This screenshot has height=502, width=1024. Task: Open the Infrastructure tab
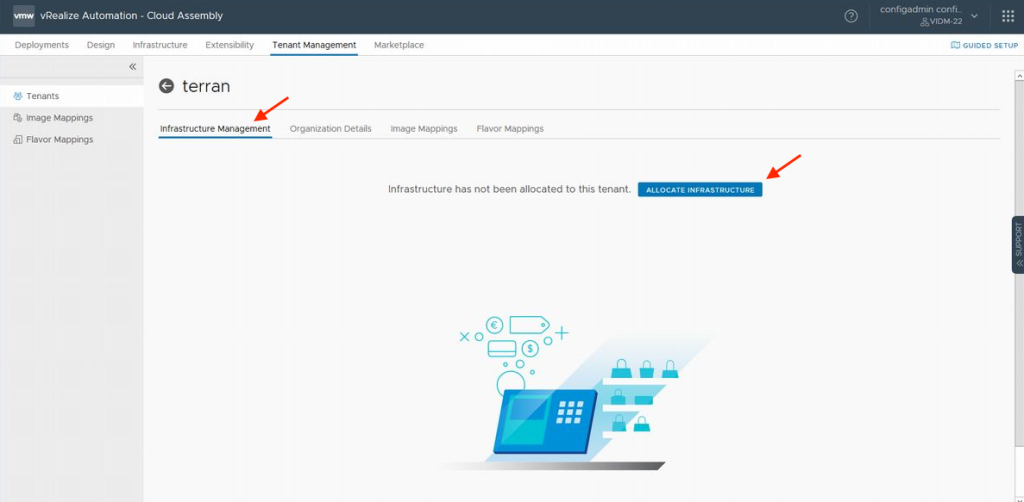click(x=160, y=45)
